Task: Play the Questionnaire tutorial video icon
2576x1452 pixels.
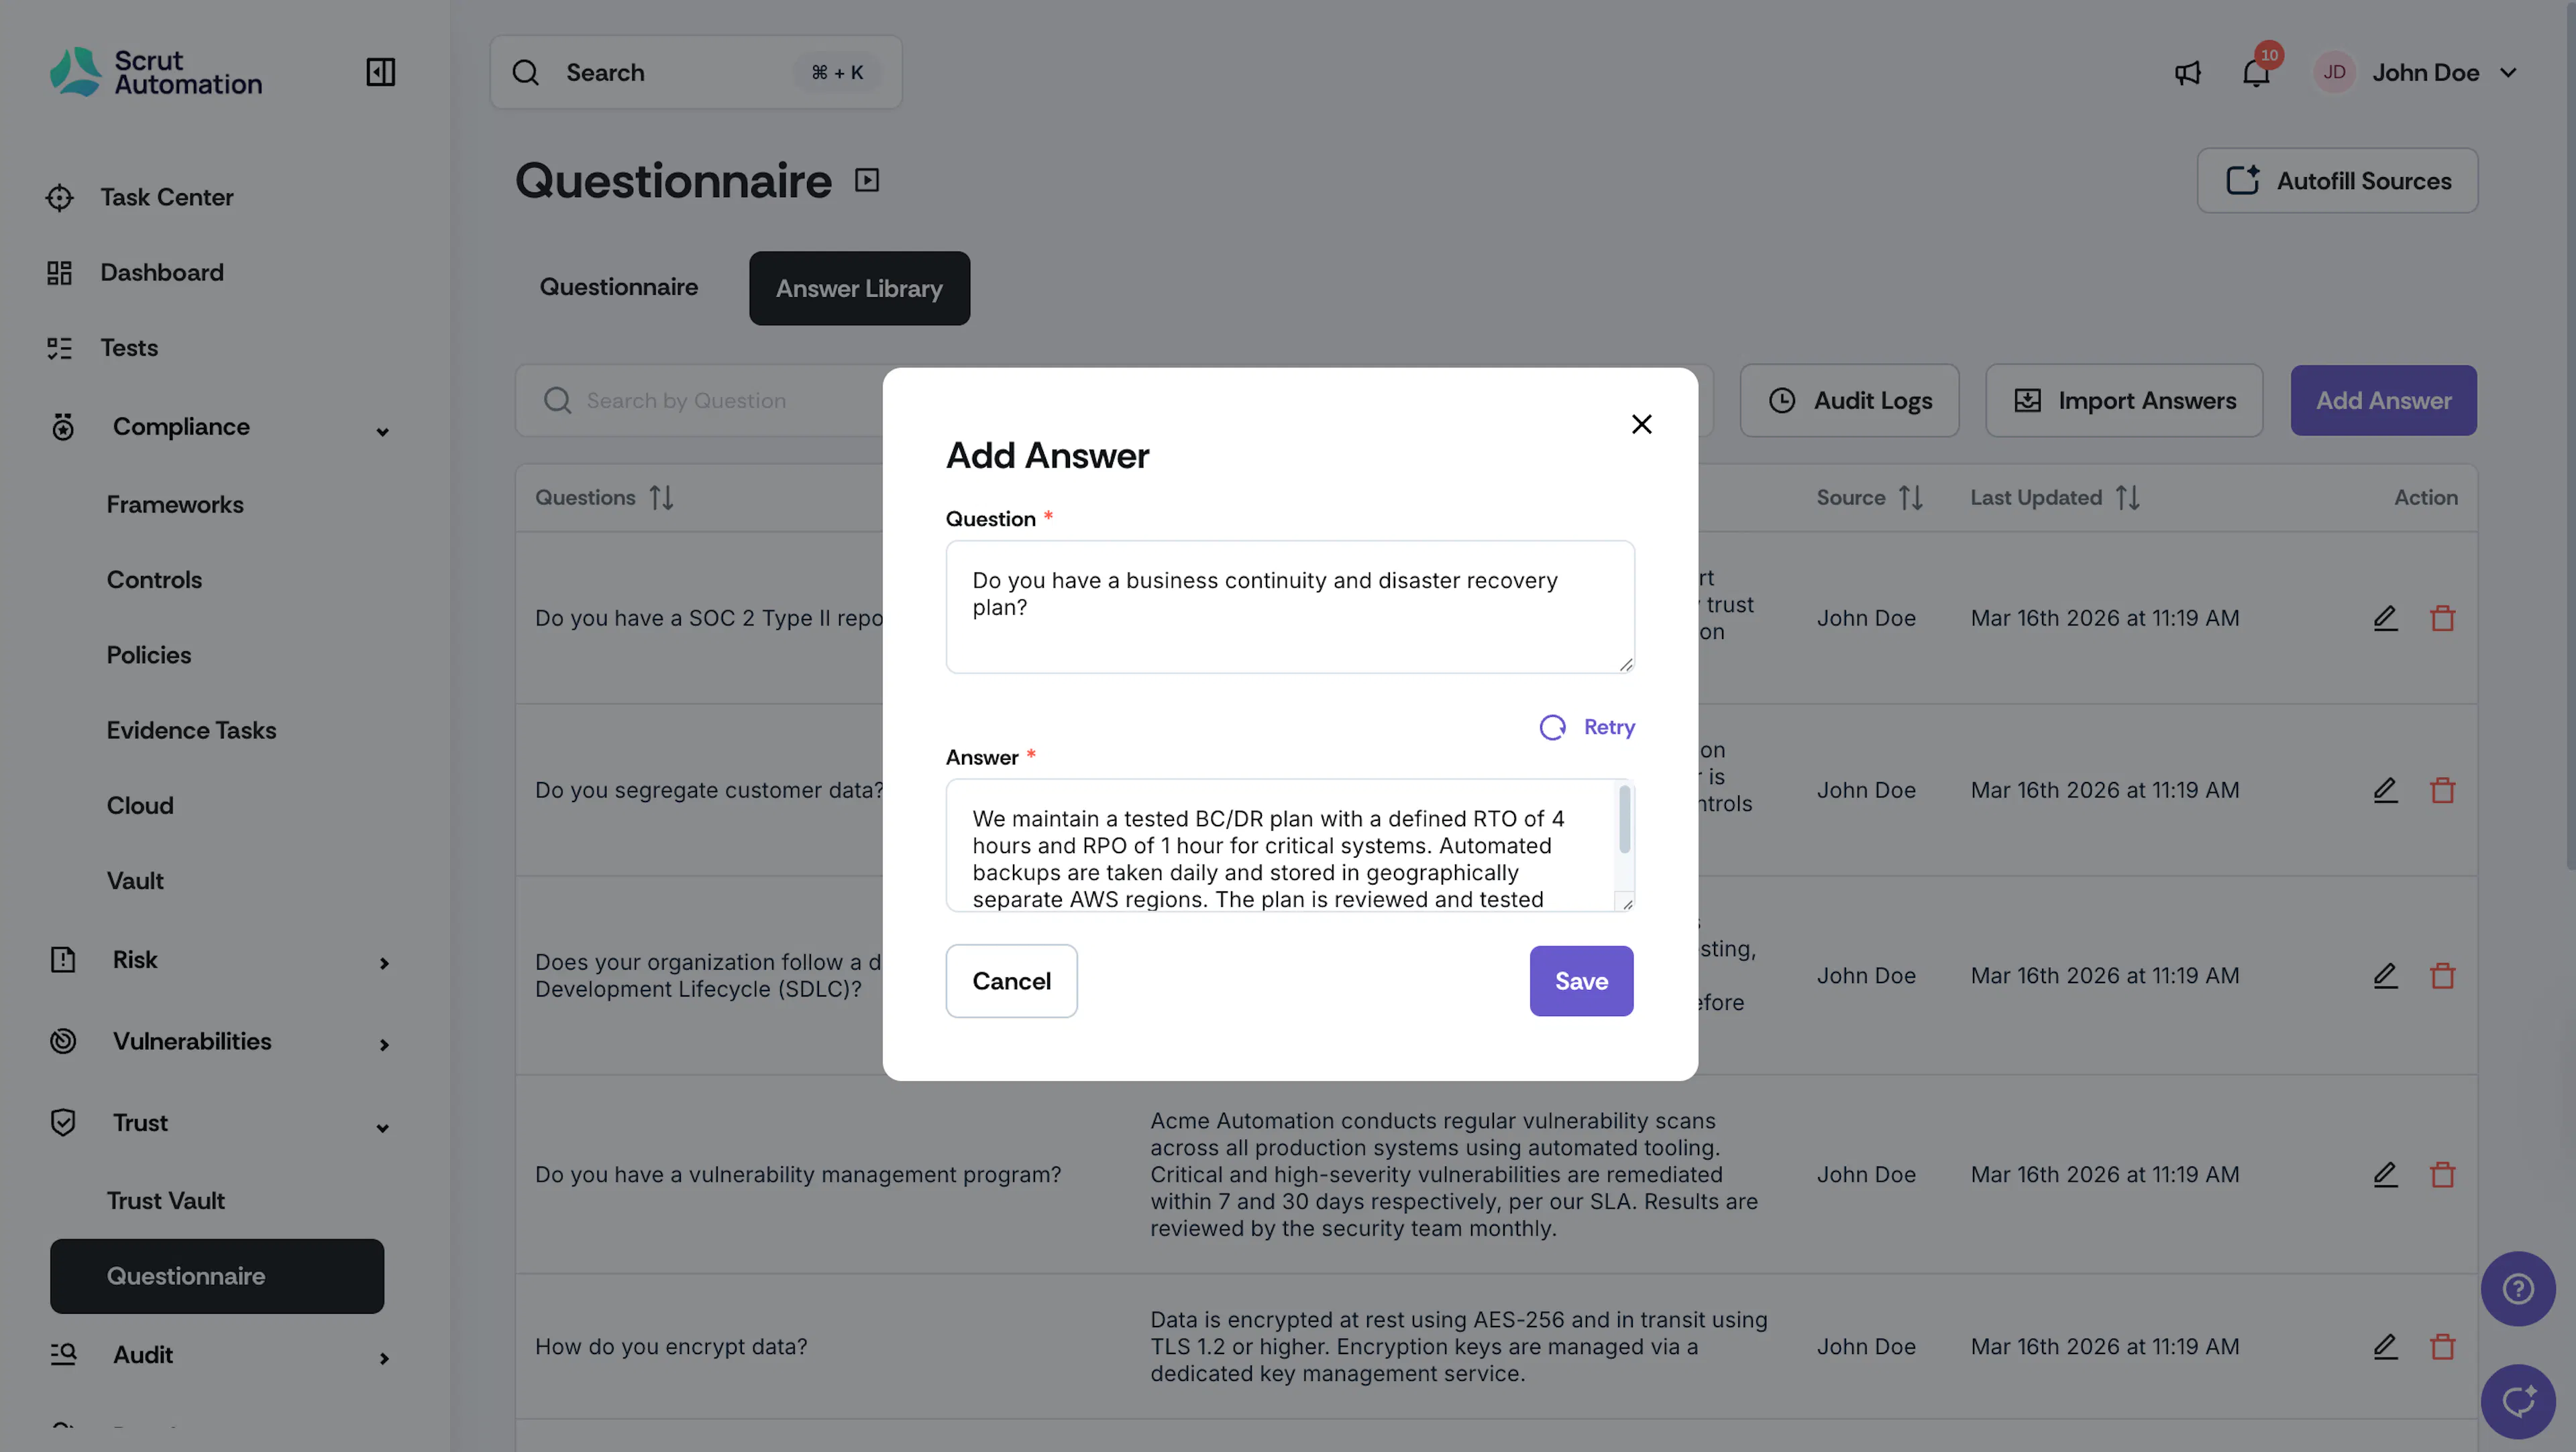Action: [867, 180]
